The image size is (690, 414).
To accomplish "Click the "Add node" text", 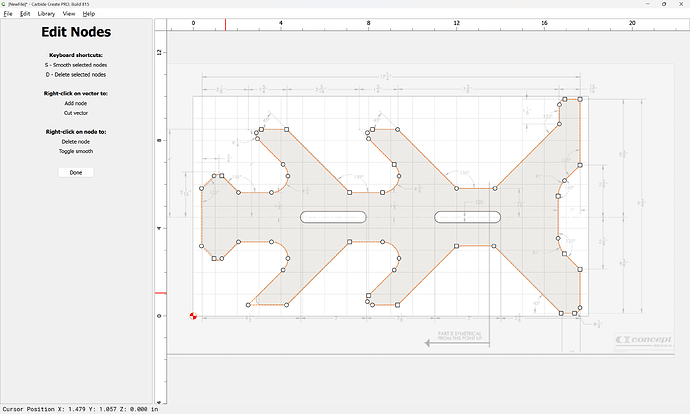I will pos(76,103).
